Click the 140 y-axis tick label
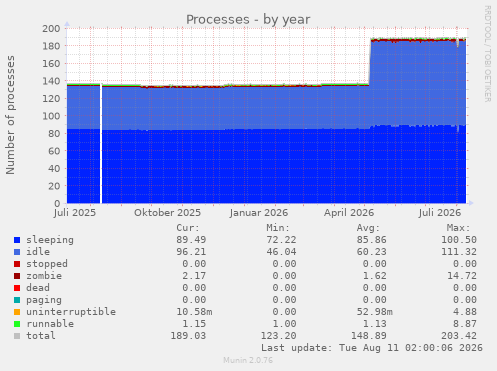497x371 pixels. 51,81
